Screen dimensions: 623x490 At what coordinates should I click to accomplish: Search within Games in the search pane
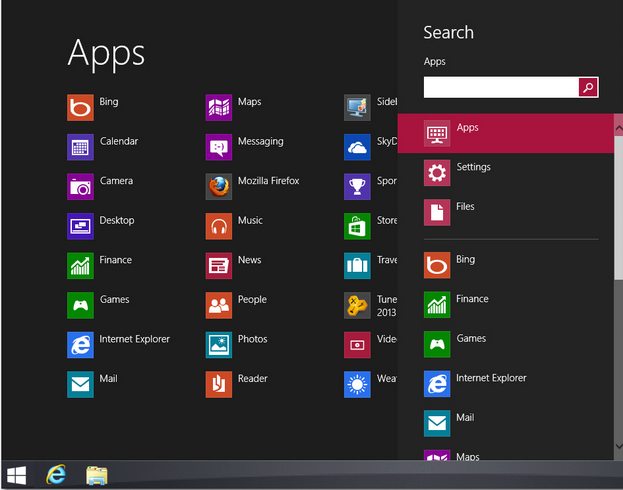point(506,344)
